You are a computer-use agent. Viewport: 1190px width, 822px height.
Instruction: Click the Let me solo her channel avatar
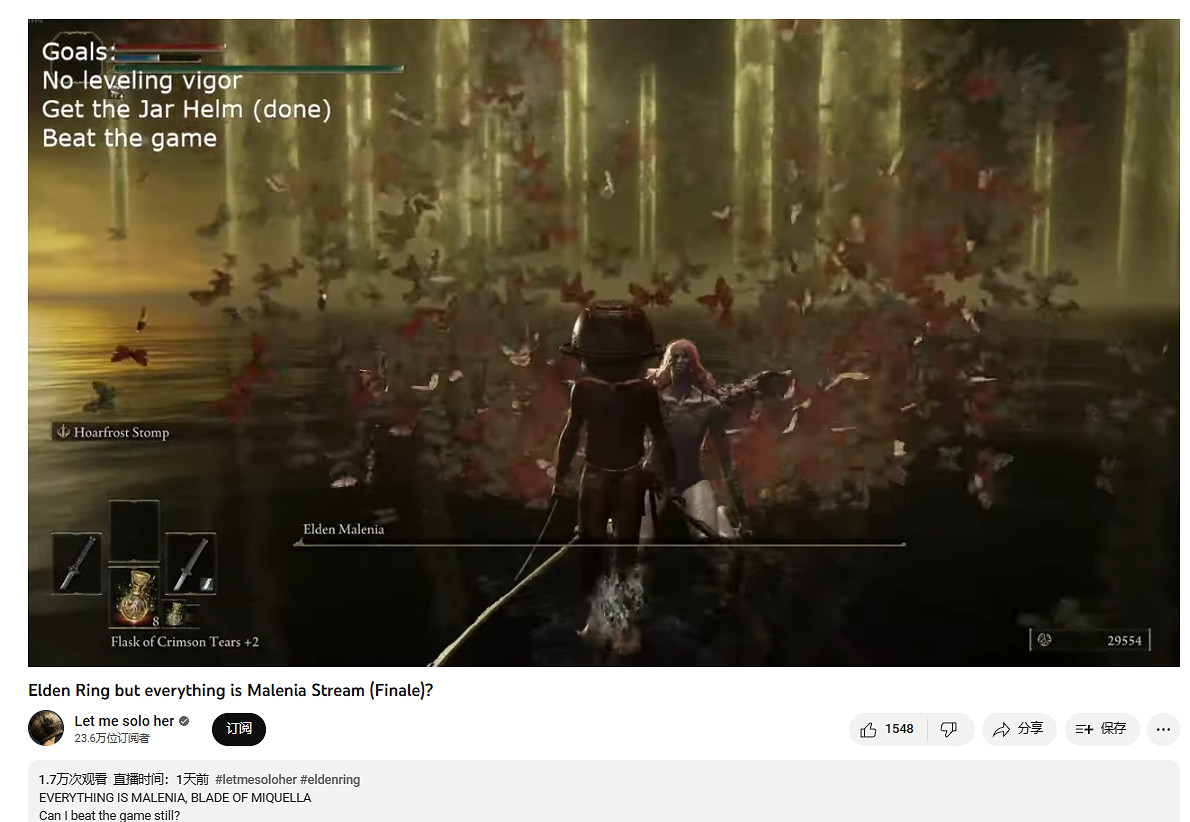point(46,728)
